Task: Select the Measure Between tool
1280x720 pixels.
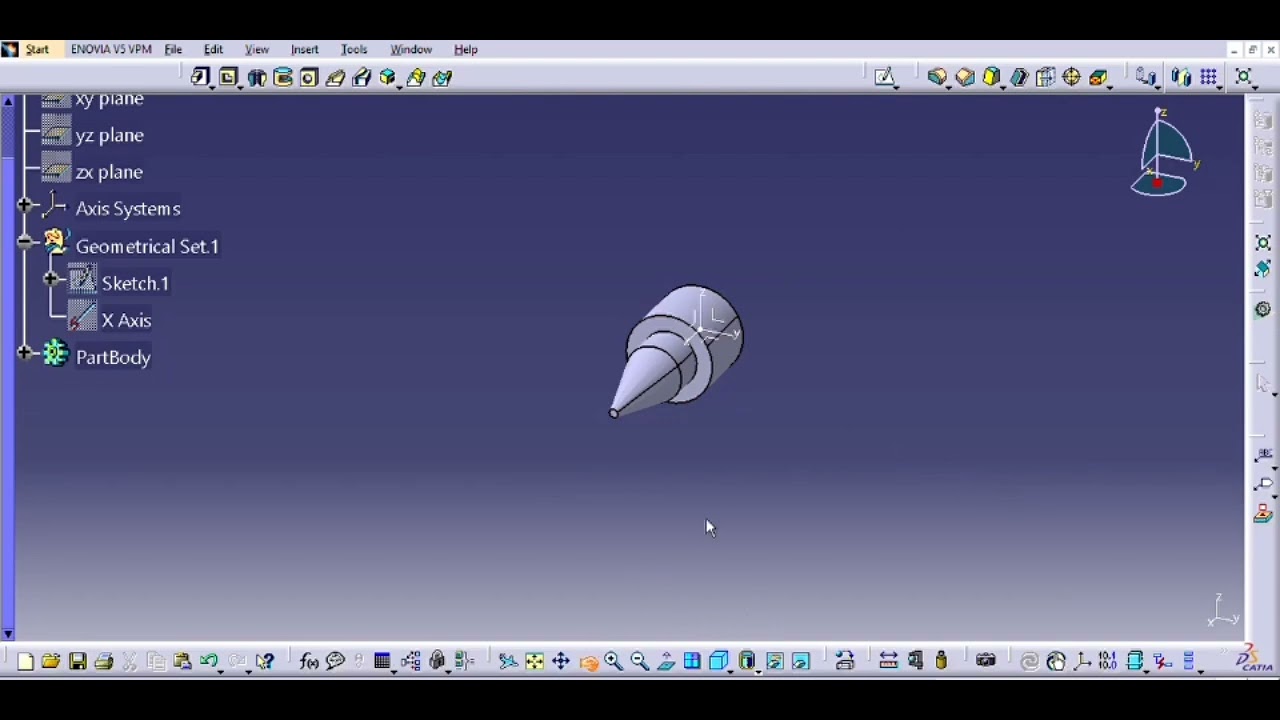Action: pos(888,661)
